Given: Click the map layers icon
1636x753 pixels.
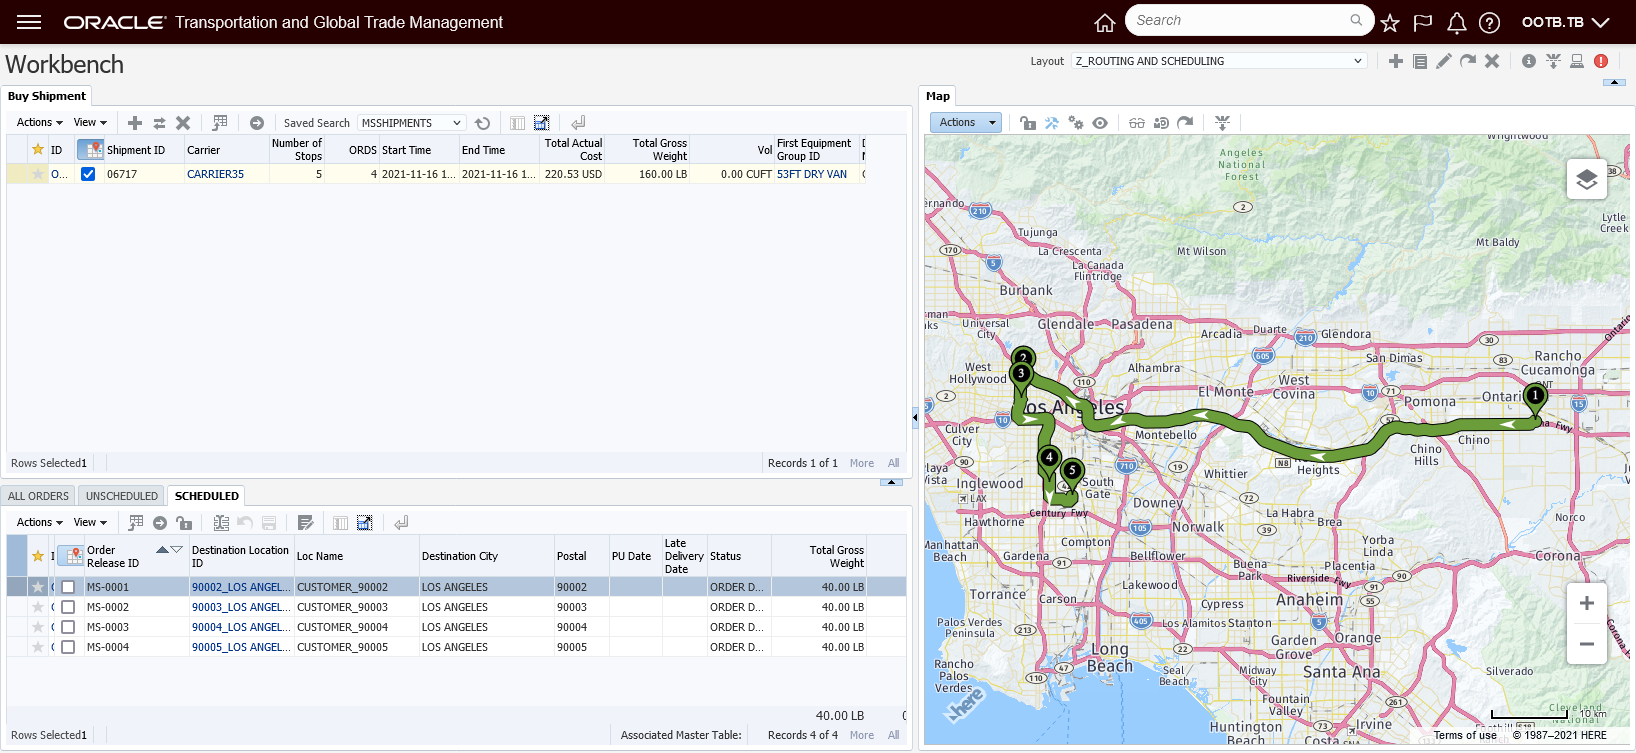Looking at the screenshot, I should 1586,179.
